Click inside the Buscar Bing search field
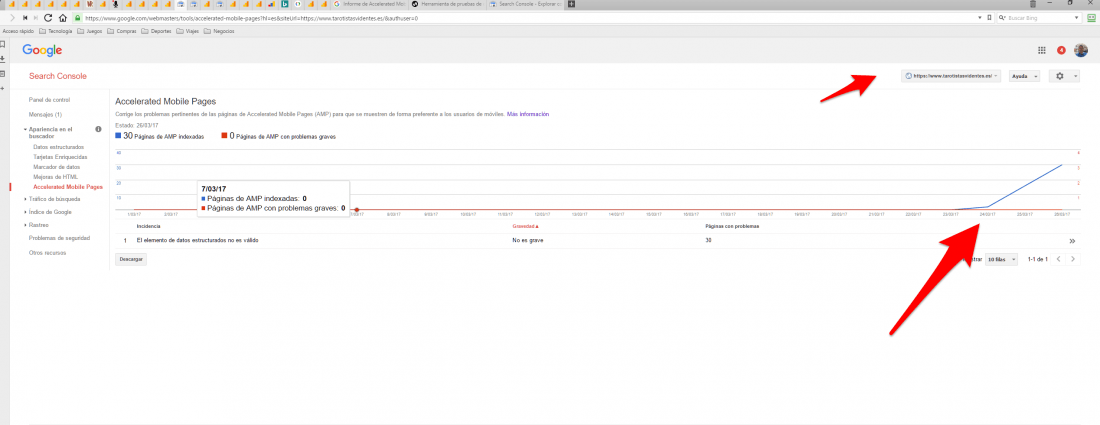 pyautogui.click(x=1040, y=18)
